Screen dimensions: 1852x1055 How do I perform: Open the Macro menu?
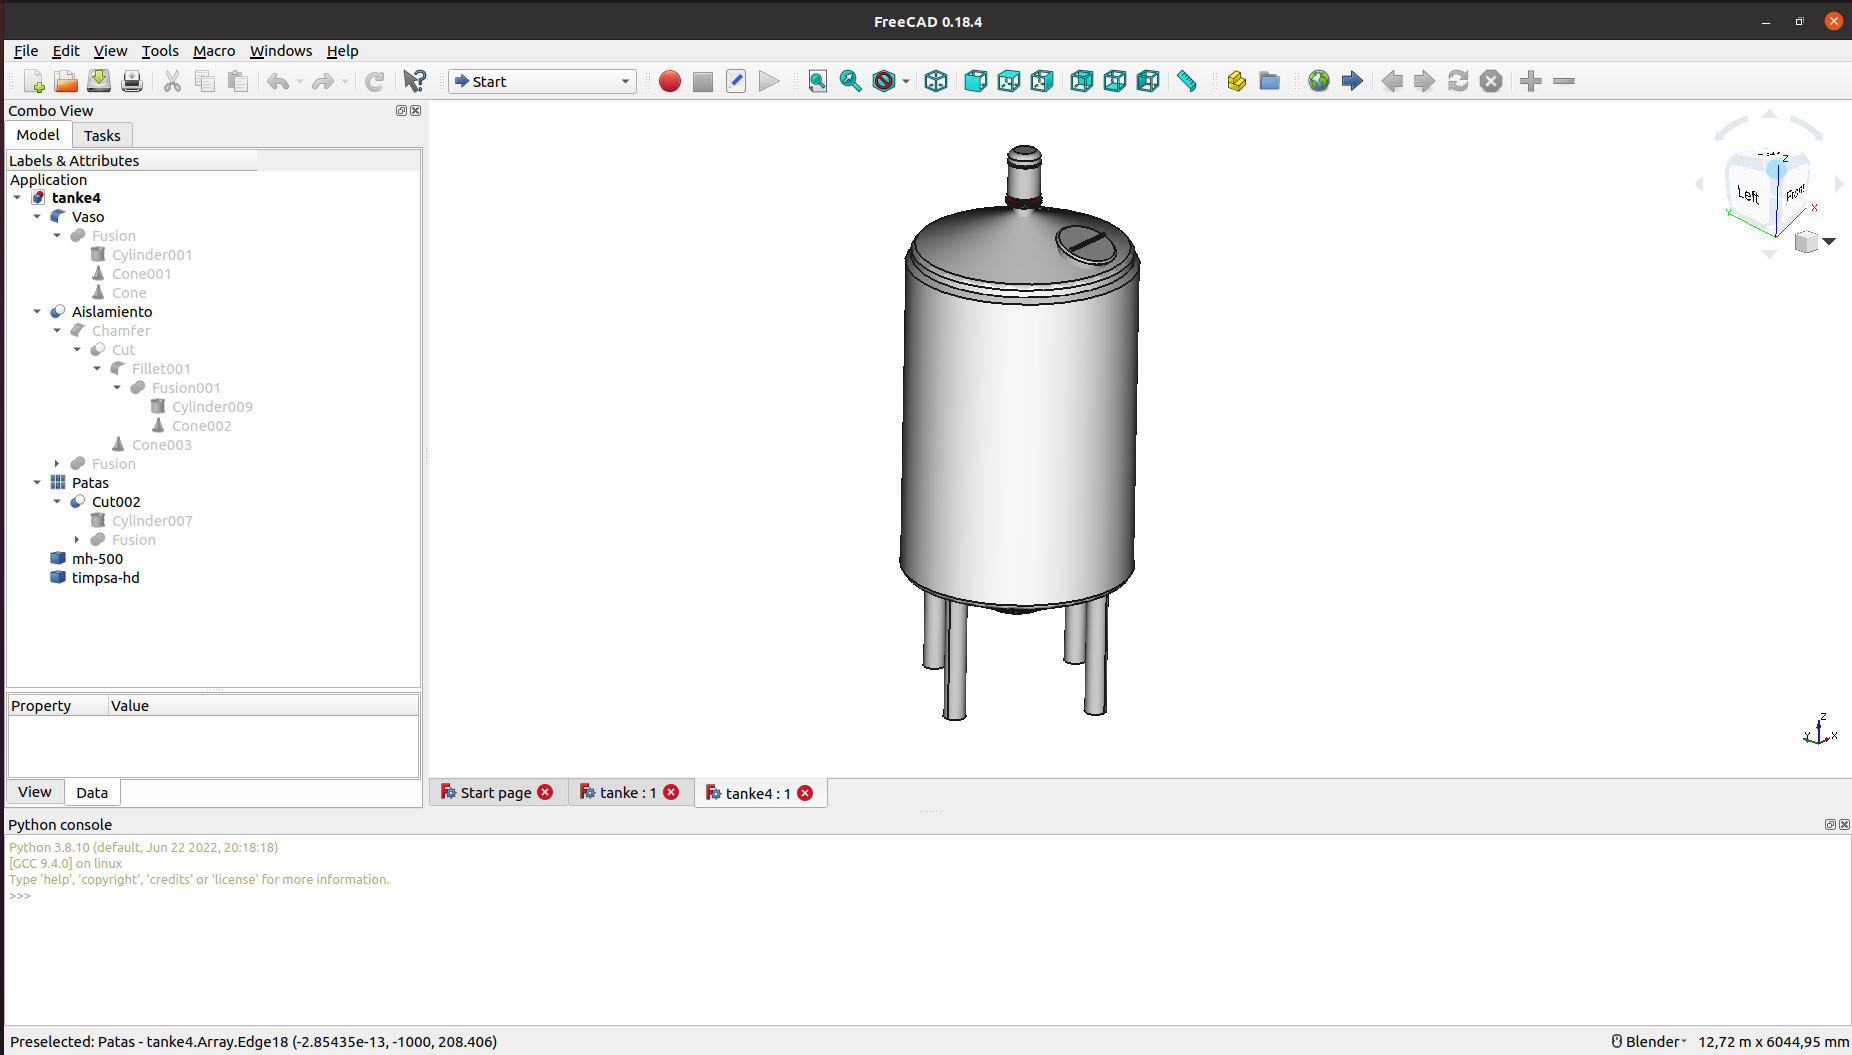tap(213, 51)
